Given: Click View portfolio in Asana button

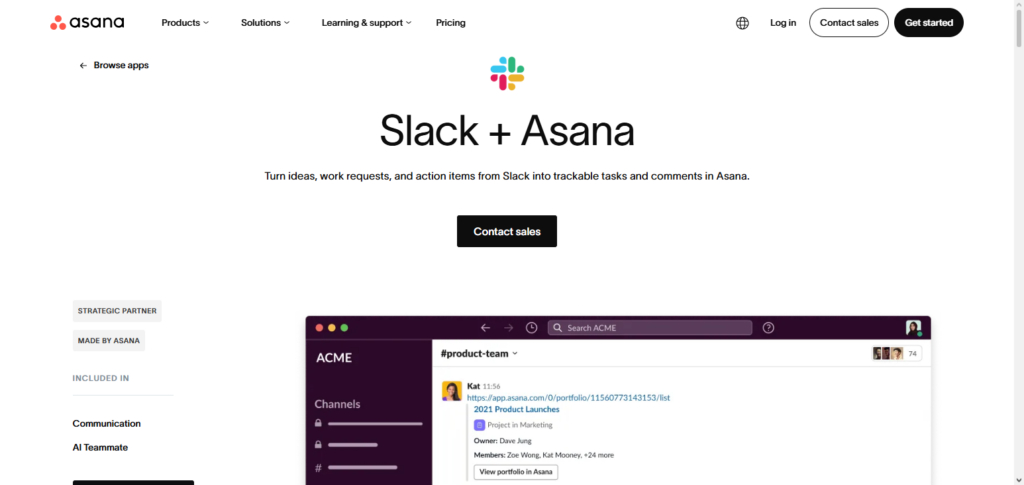Looking at the screenshot, I should (516, 472).
